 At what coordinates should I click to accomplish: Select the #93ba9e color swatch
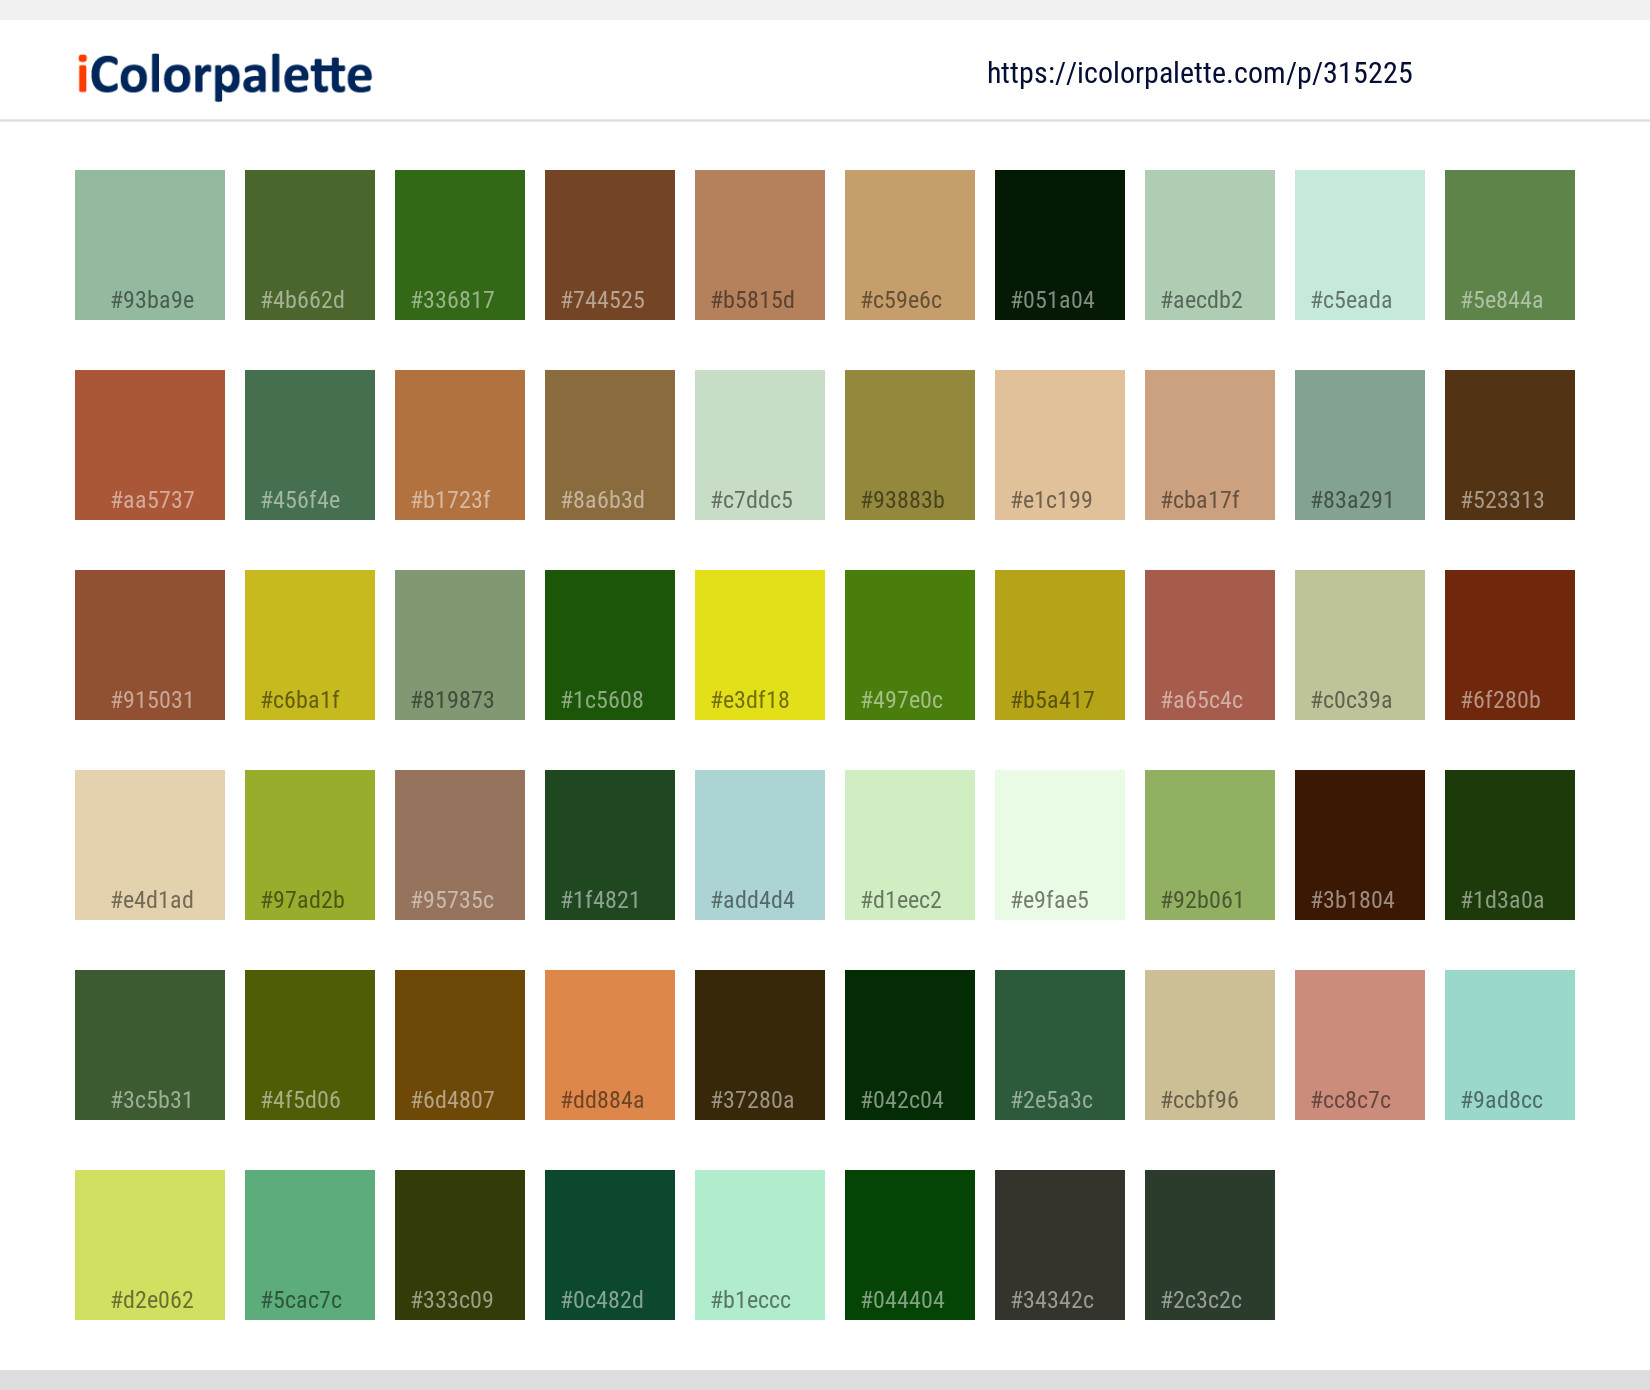click(x=150, y=245)
